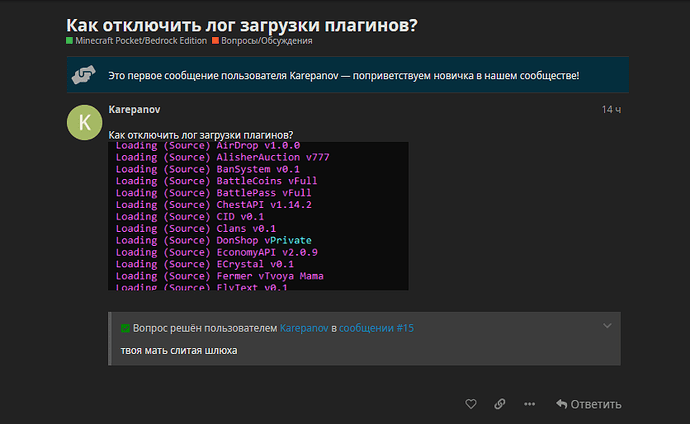
Task: Like the post with heart icon
Action: coord(471,404)
